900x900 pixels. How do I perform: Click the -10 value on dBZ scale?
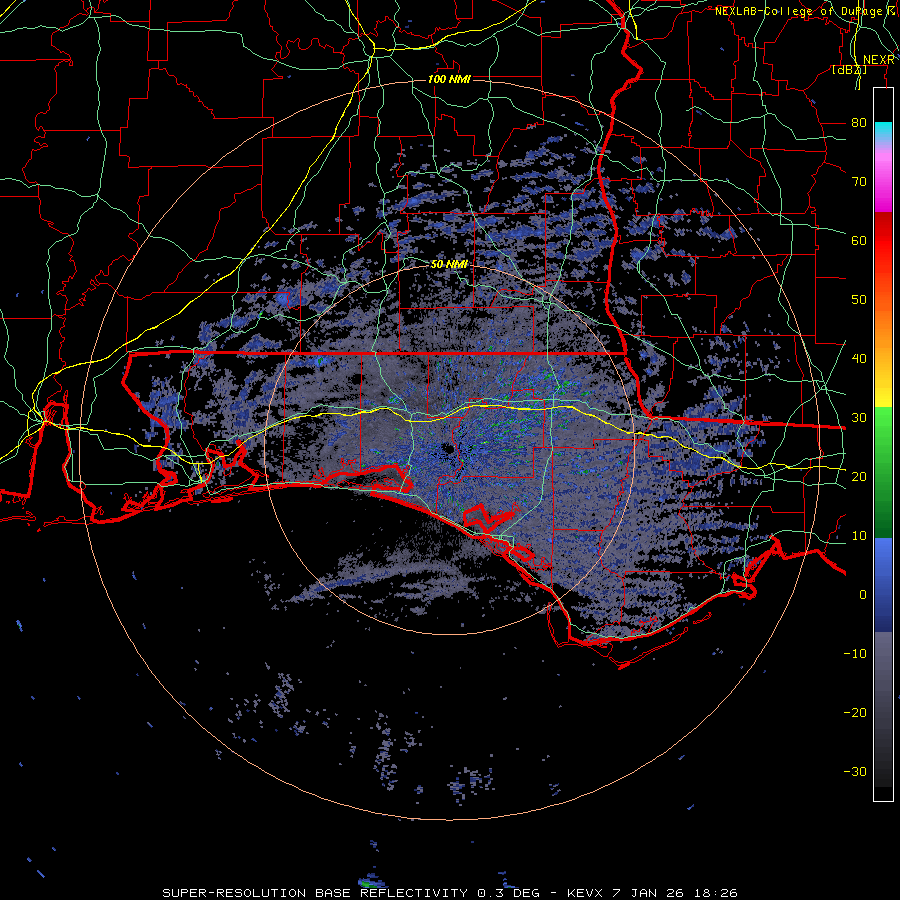(x=855, y=654)
